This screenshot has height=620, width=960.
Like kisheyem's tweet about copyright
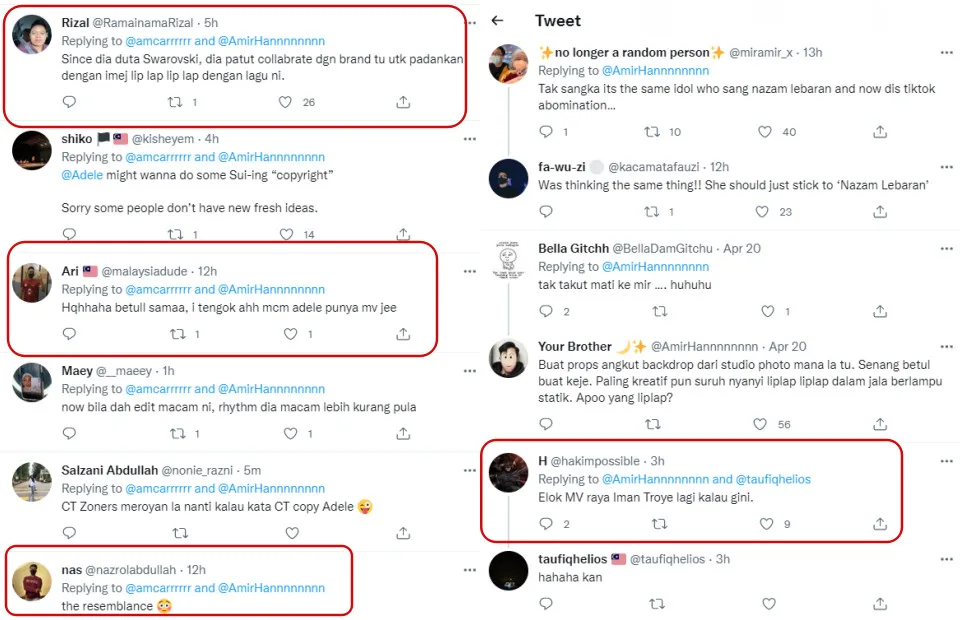(285, 235)
